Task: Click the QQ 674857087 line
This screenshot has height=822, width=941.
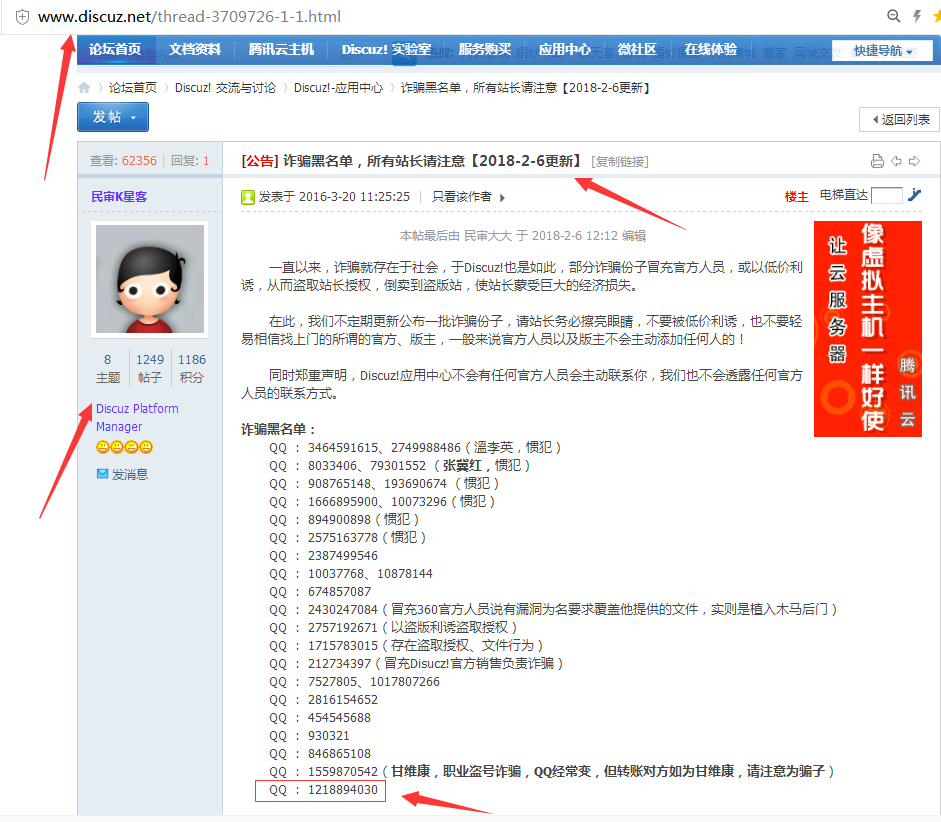Action: pos(320,592)
